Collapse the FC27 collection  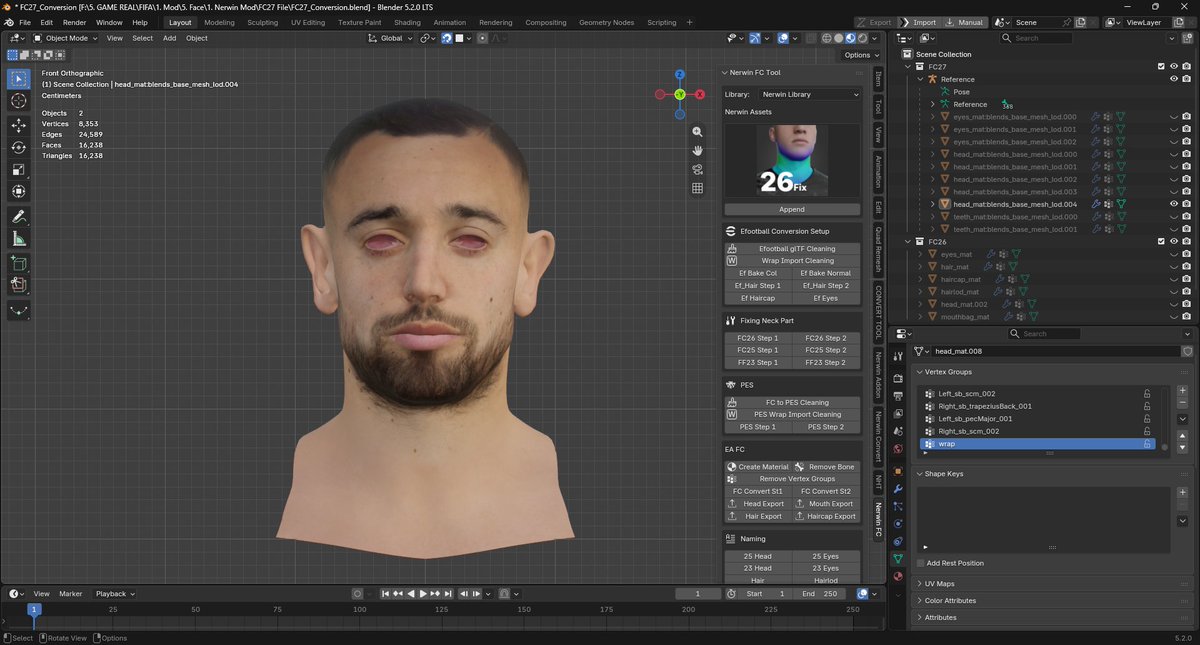click(x=908, y=67)
